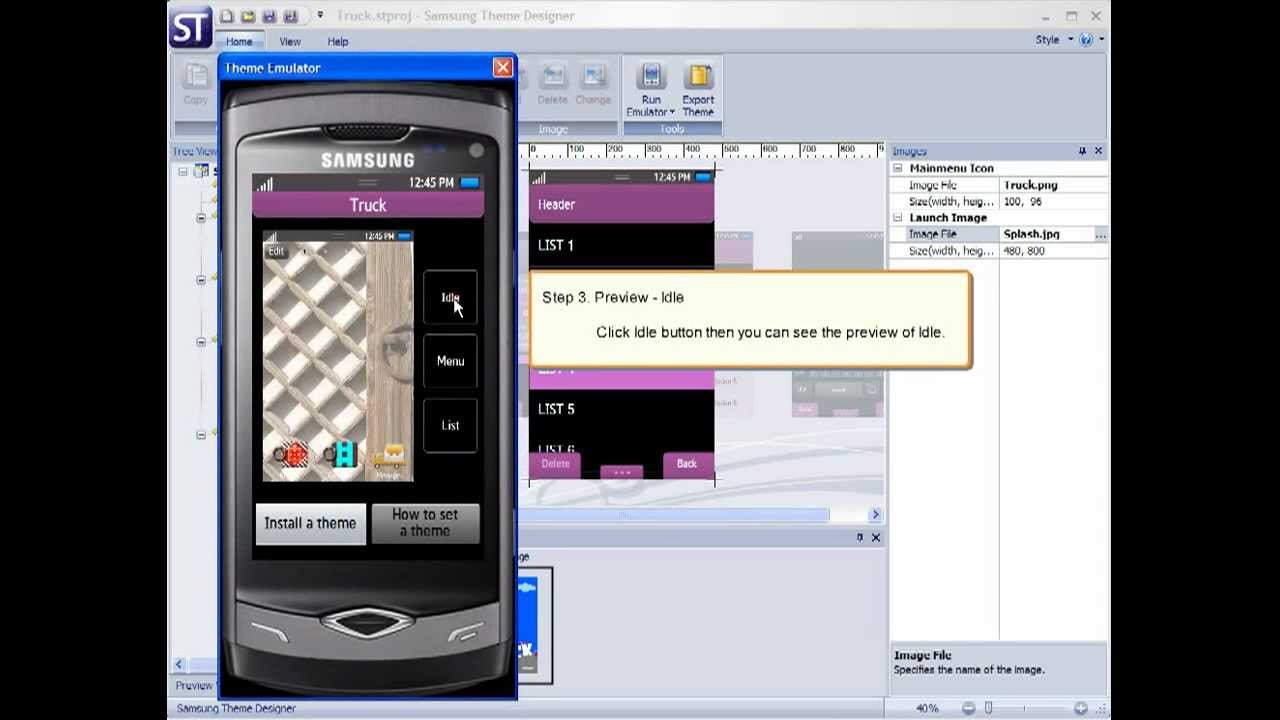Click the center softkey dots in canvas preview
Screen dimensions: 1280x720
tap(621, 472)
